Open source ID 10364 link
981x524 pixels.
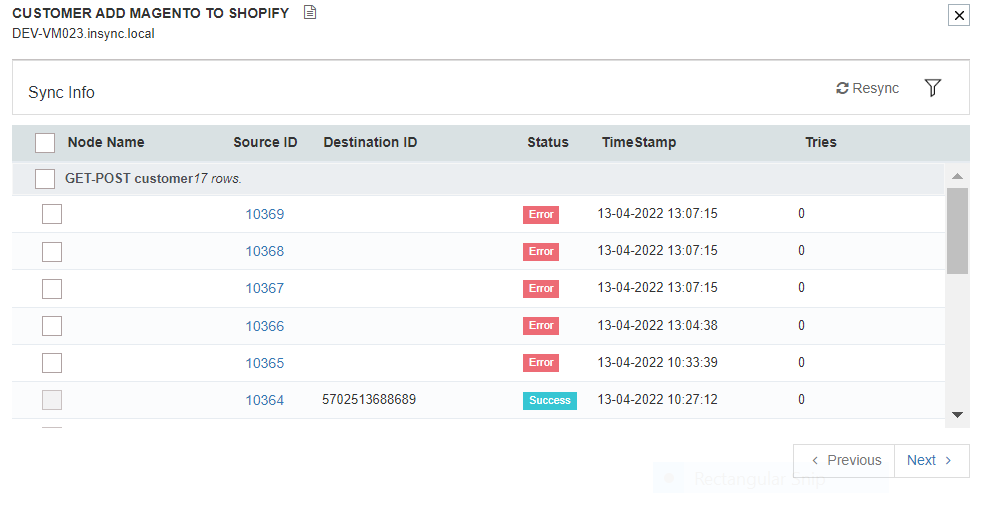[265, 400]
